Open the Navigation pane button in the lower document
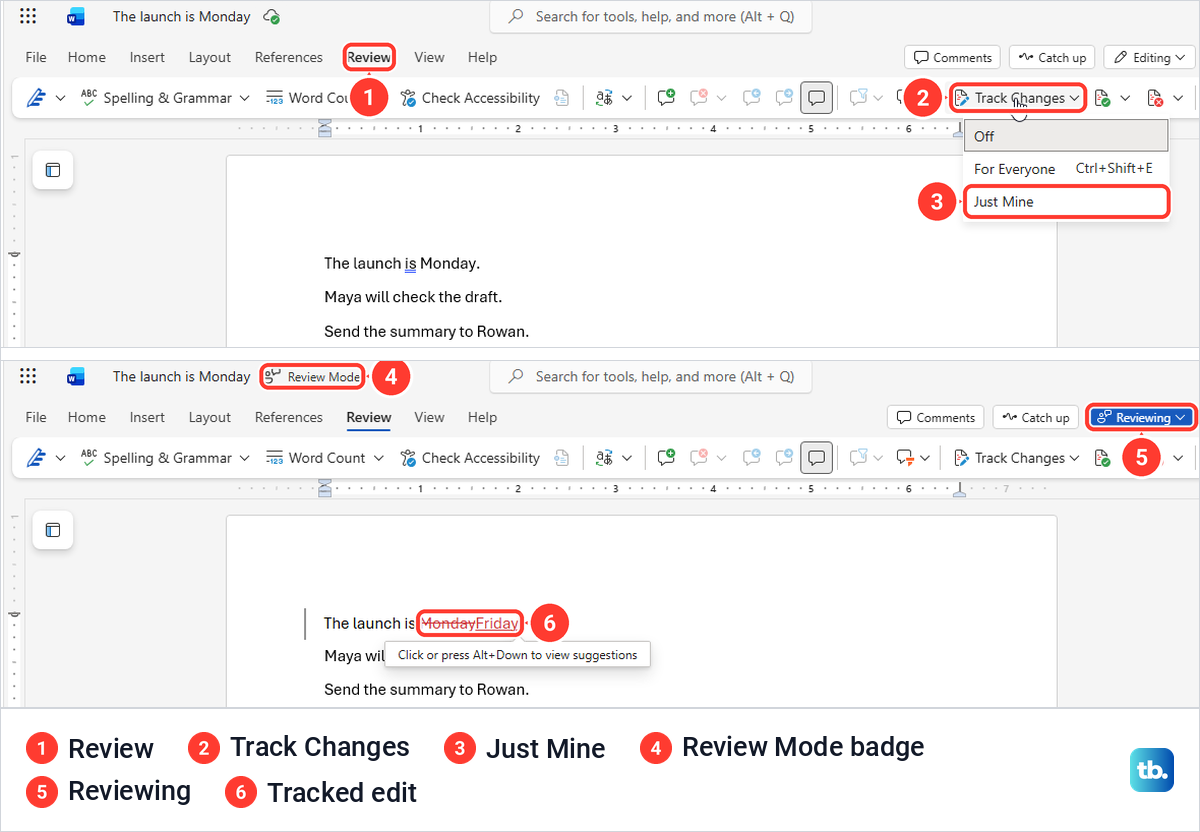This screenshot has height=832, width=1200. (53, 529)
